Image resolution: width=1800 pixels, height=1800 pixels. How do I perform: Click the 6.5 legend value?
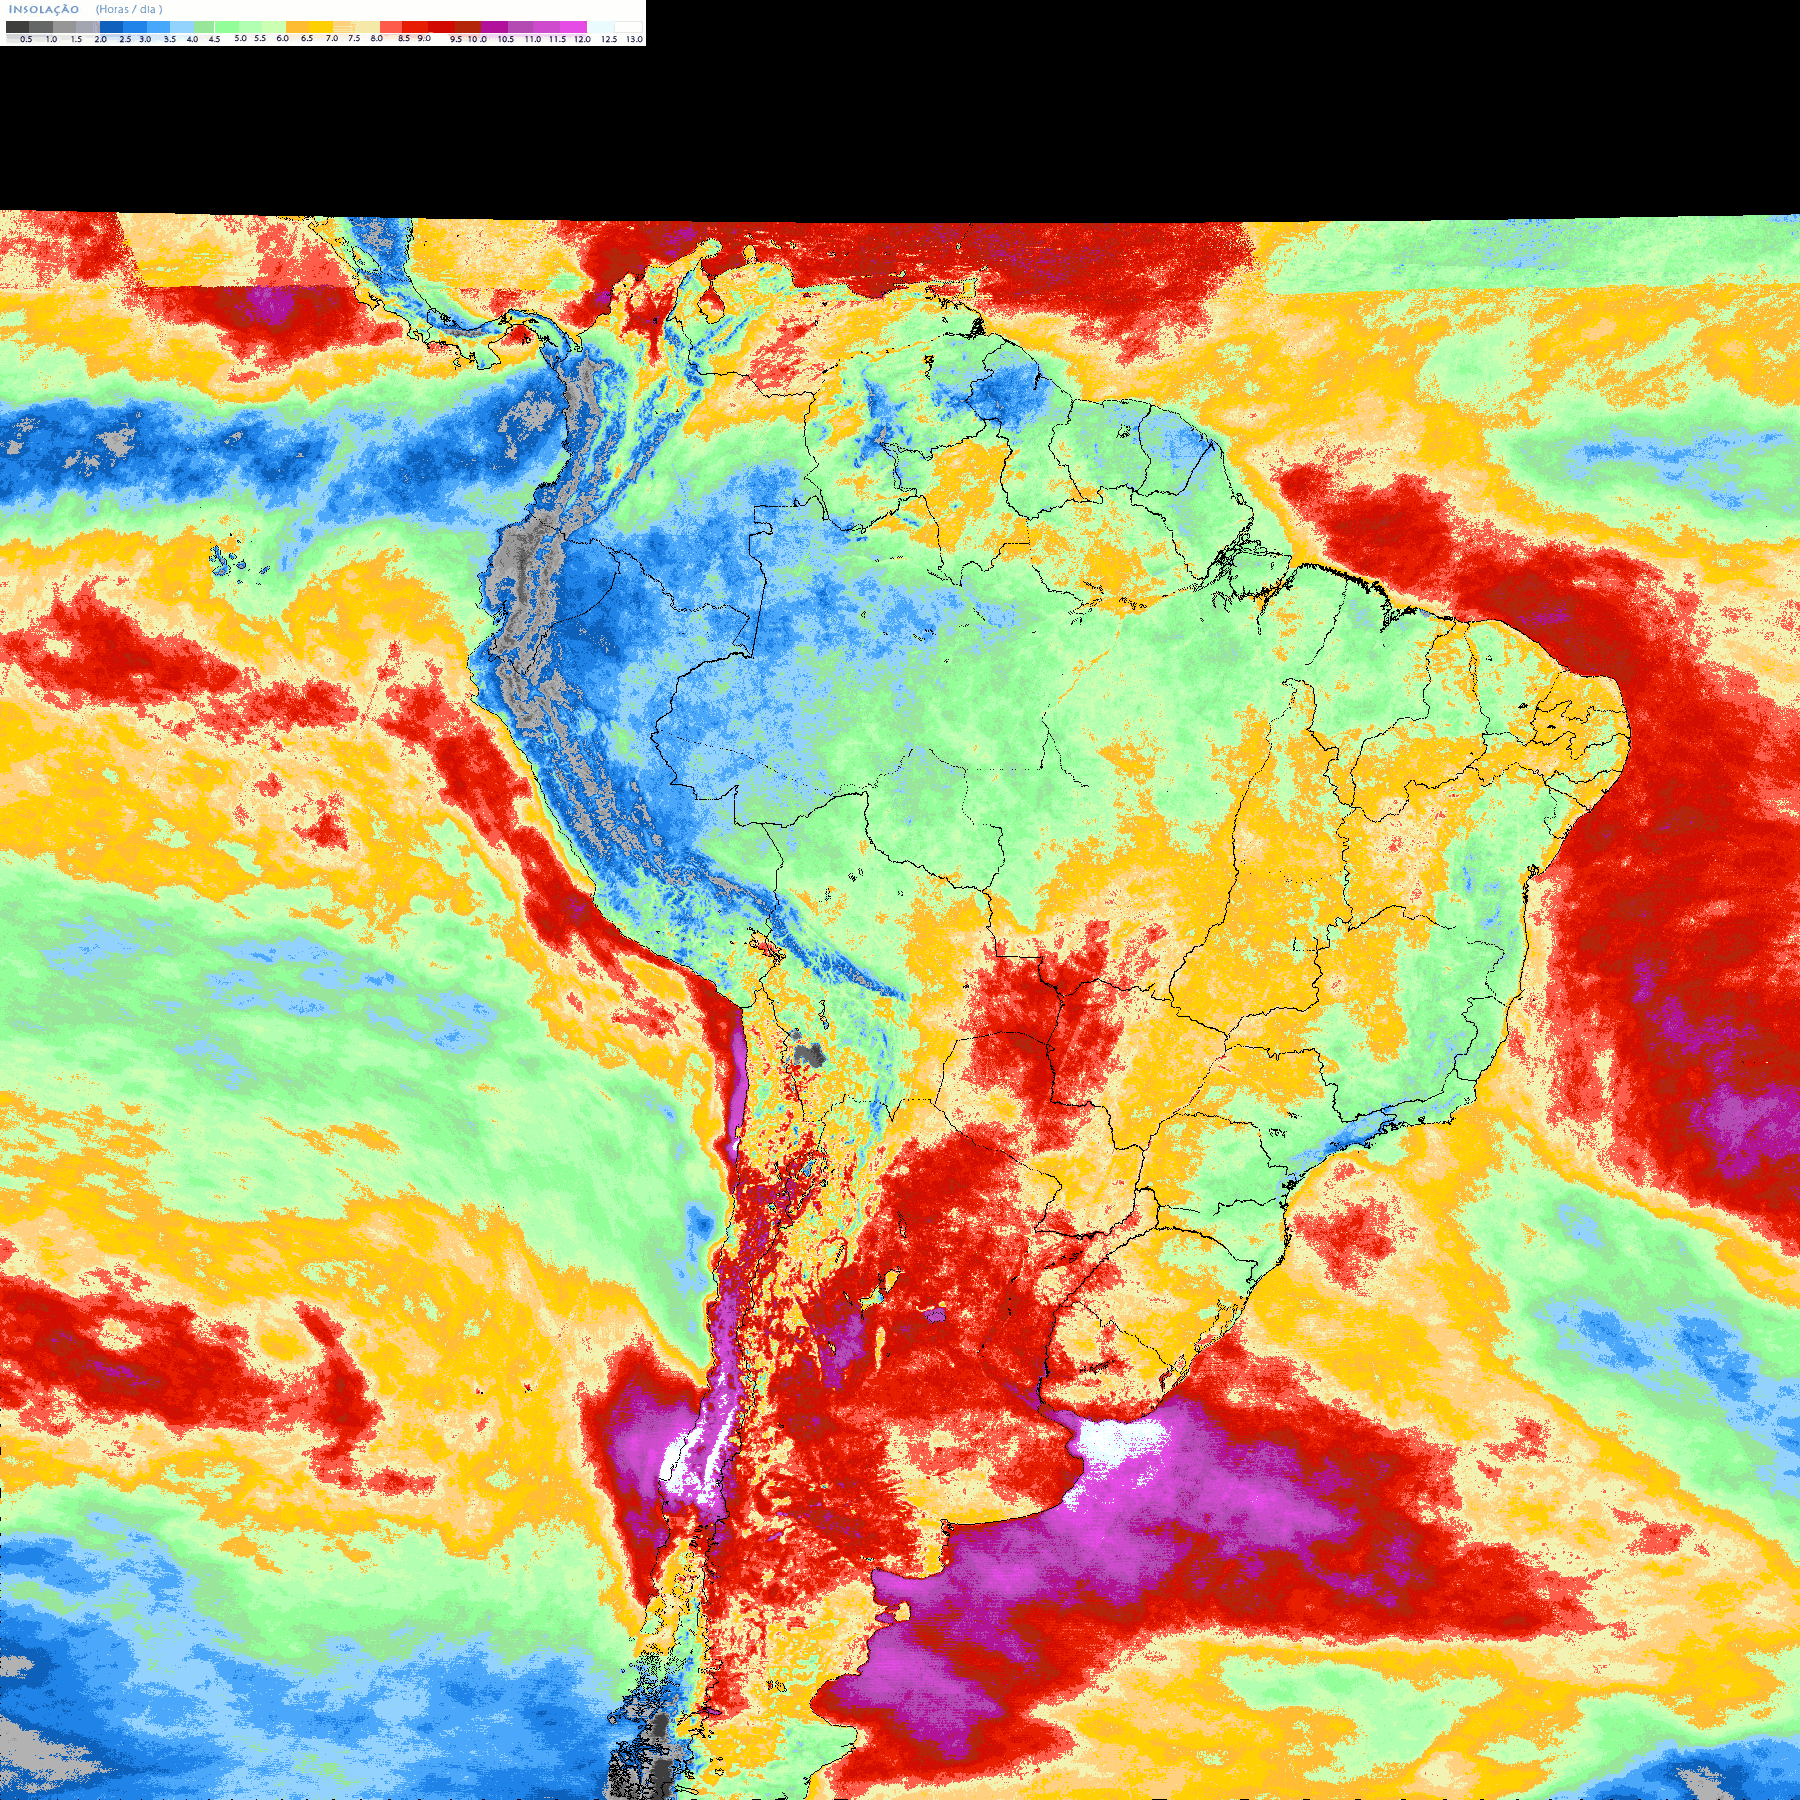[x=307, y=38]
